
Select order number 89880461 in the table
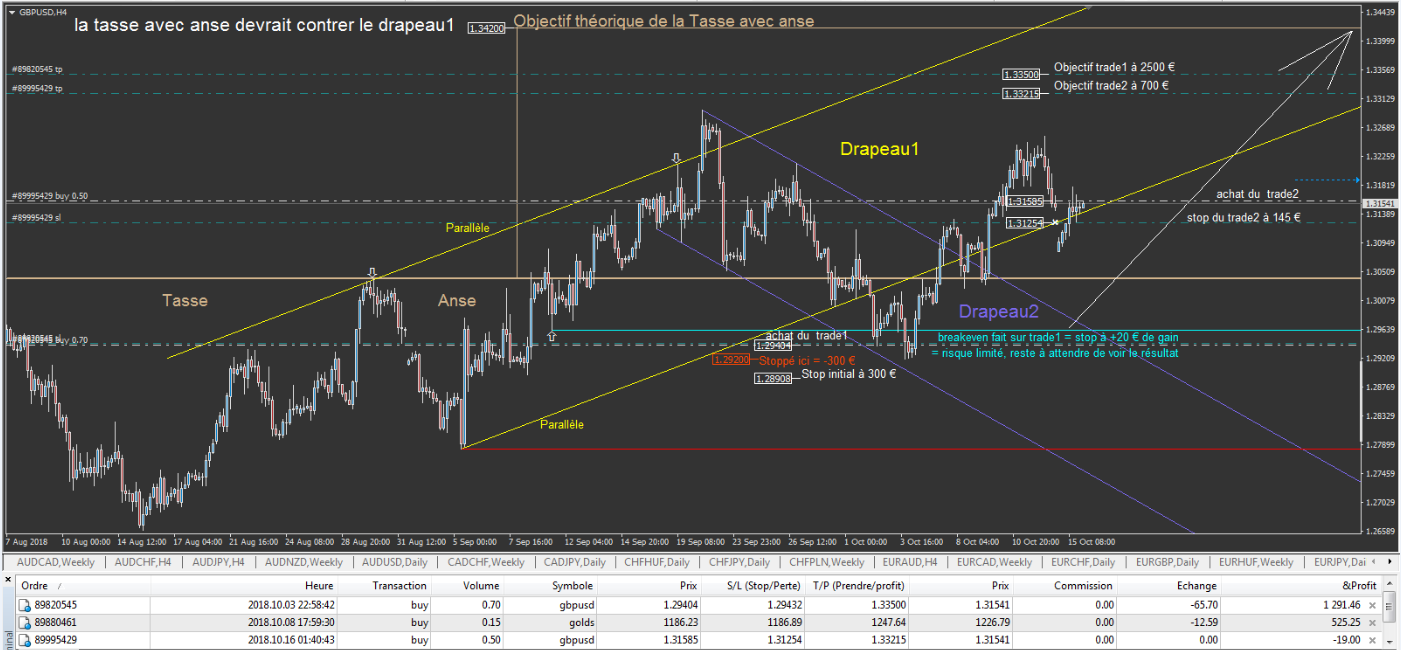57,622
